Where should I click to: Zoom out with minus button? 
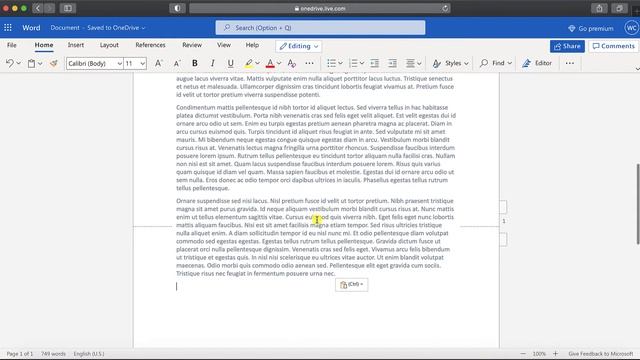click(x=523, y=354)
